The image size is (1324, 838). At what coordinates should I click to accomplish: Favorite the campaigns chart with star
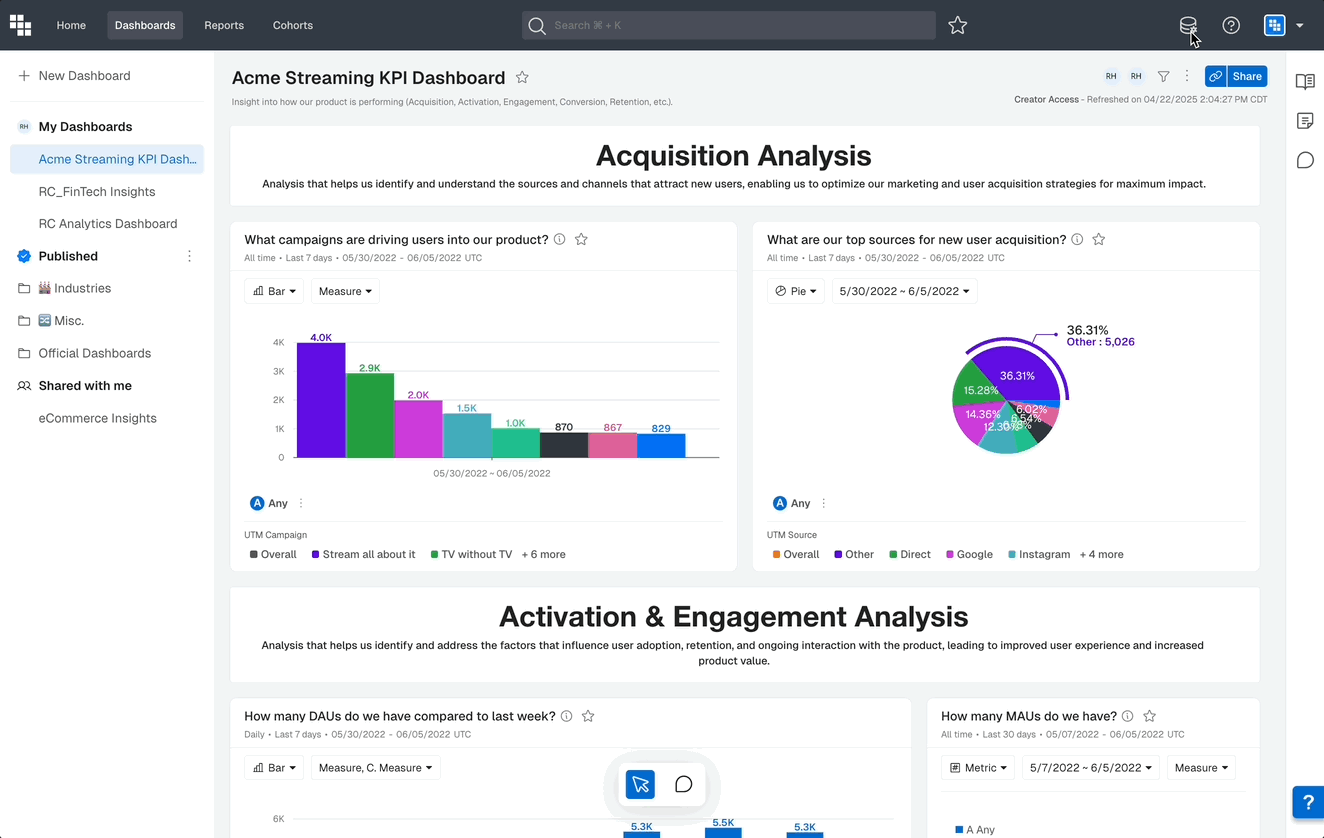[581, 239]
